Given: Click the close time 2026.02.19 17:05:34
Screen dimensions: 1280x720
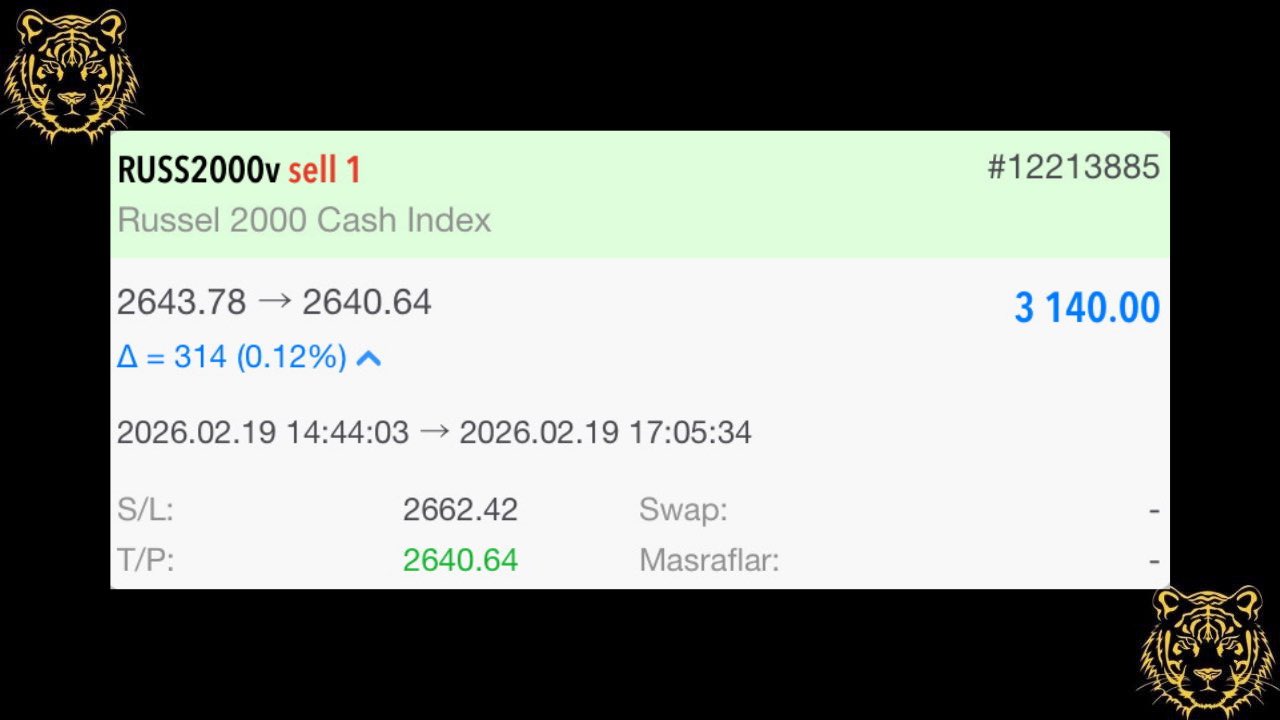Looking at the screenshot, I should (605, 433).
